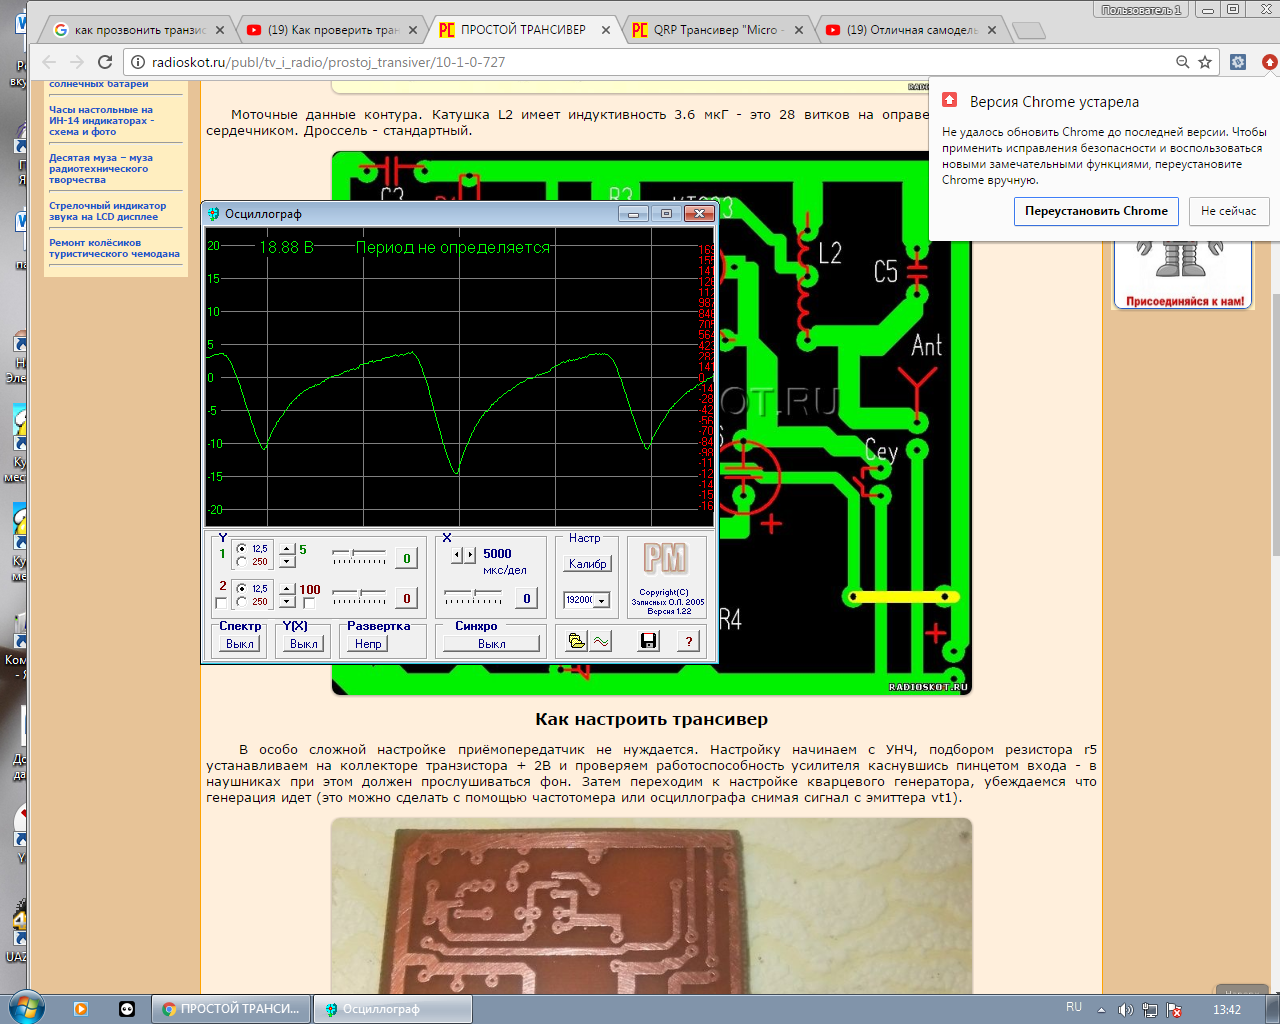The width and height of the screenshot is (1280, 1024).
Task: Open Windows Start menu orb
Action: coord(26,1008)
